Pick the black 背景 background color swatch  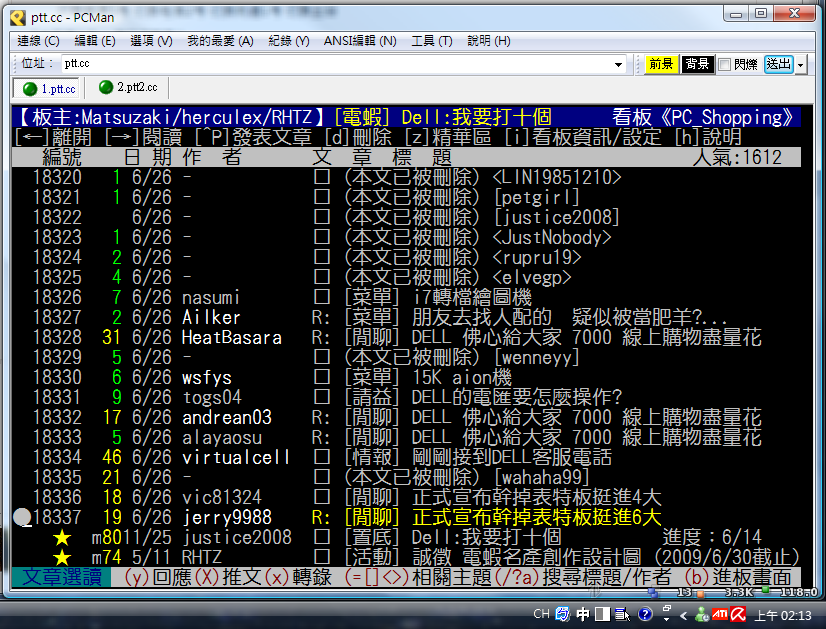pos(697,64)
